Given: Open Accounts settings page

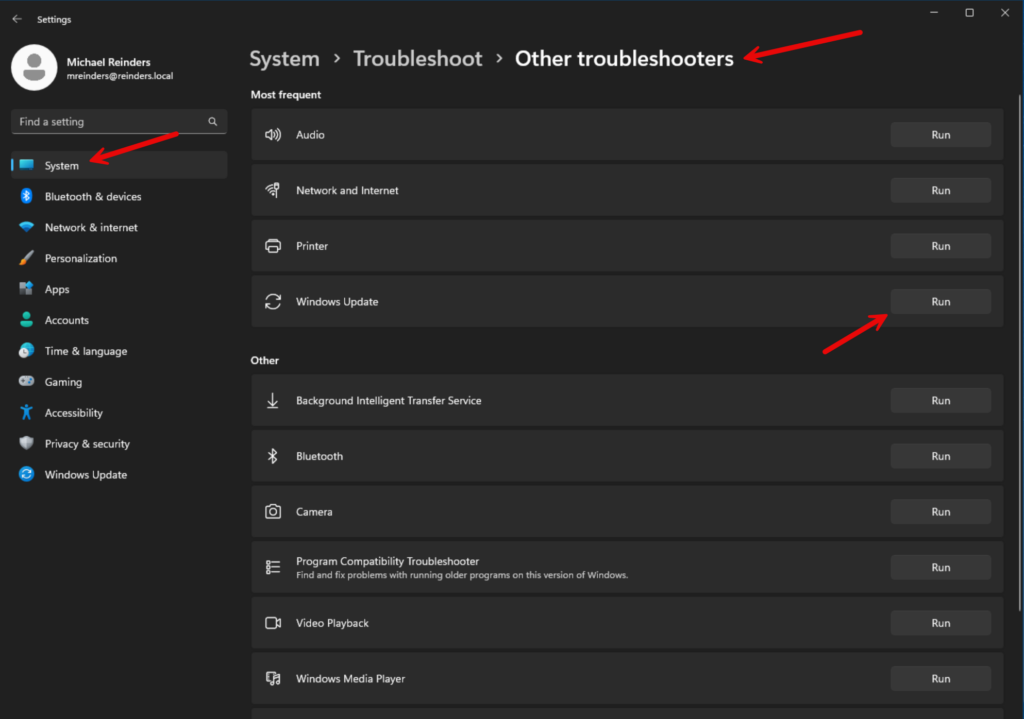Looking at the screenshot, I should point(120,320).
